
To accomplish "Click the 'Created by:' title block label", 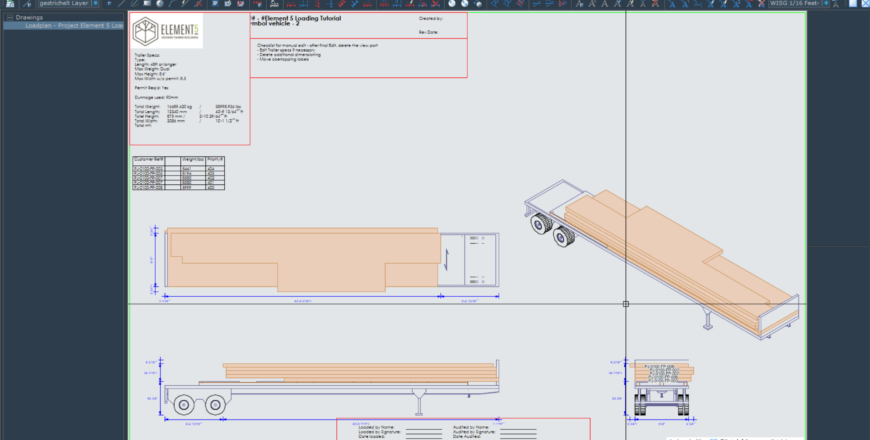I will click(x=431, y=18).
